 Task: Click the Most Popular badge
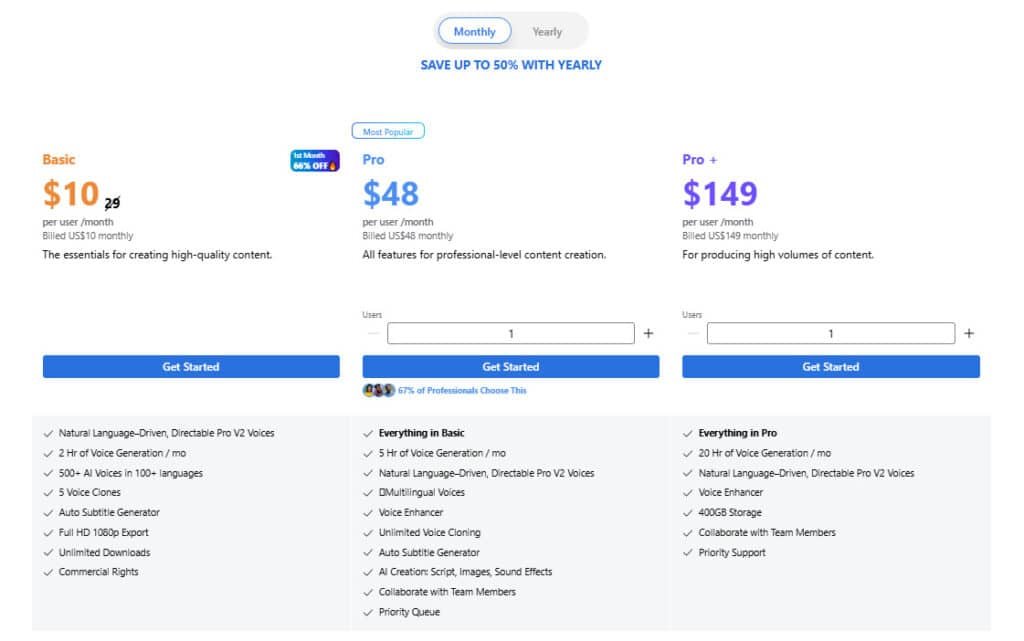388,131
